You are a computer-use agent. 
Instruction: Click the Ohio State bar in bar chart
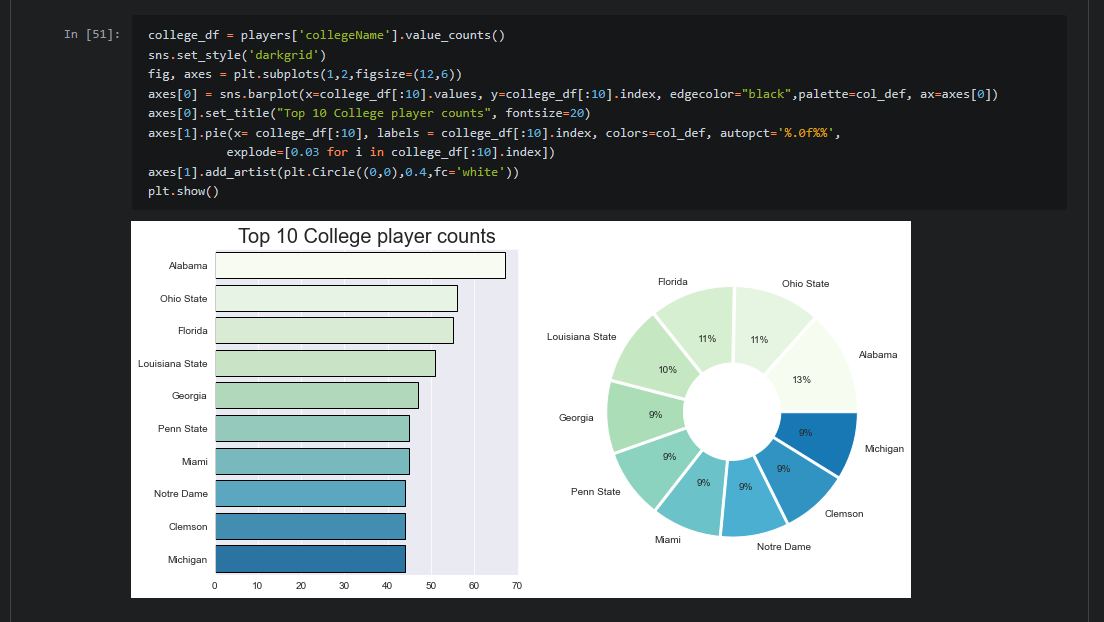pyautogui.click(x=337, y=299)
